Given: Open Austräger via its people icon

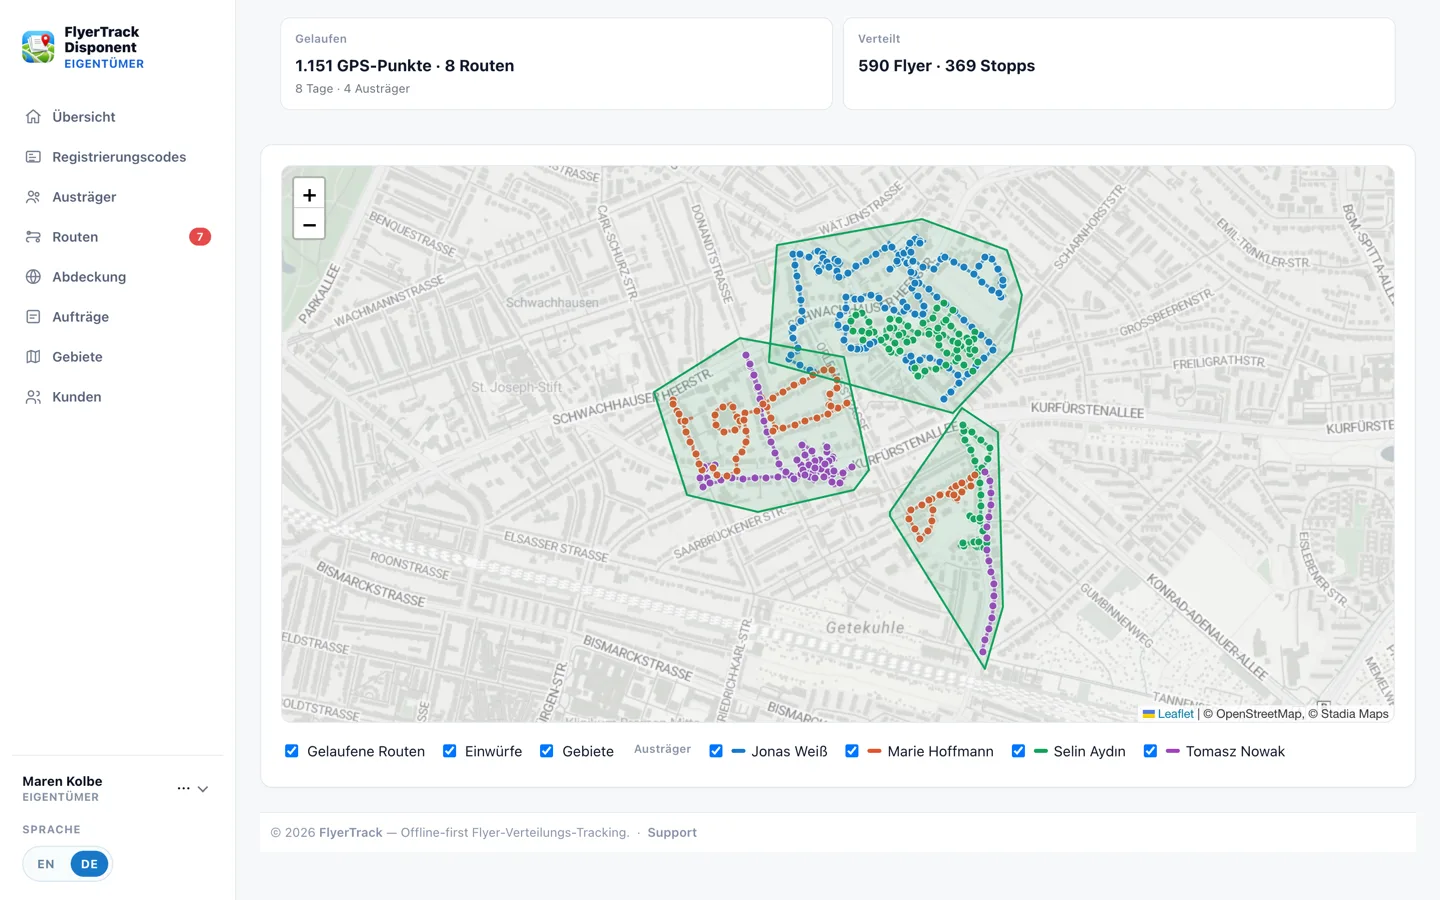Looking at the screenshot, I should point(33,197).
